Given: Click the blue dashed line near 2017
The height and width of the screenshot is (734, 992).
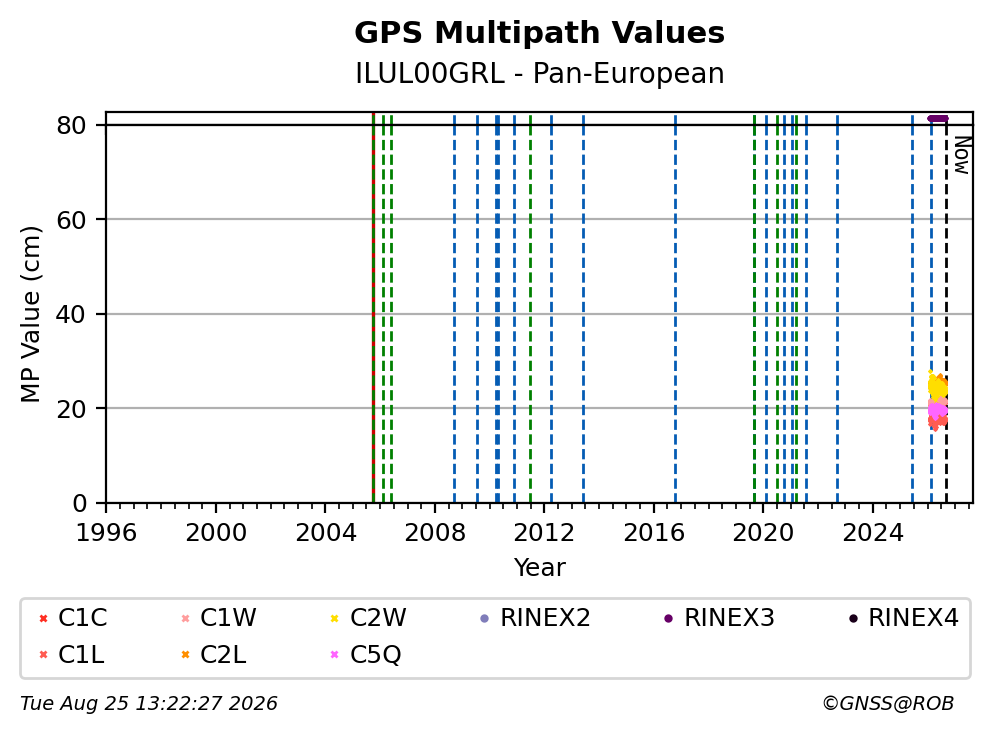Looking at the screenshot, I should click(x=675, y=308).
